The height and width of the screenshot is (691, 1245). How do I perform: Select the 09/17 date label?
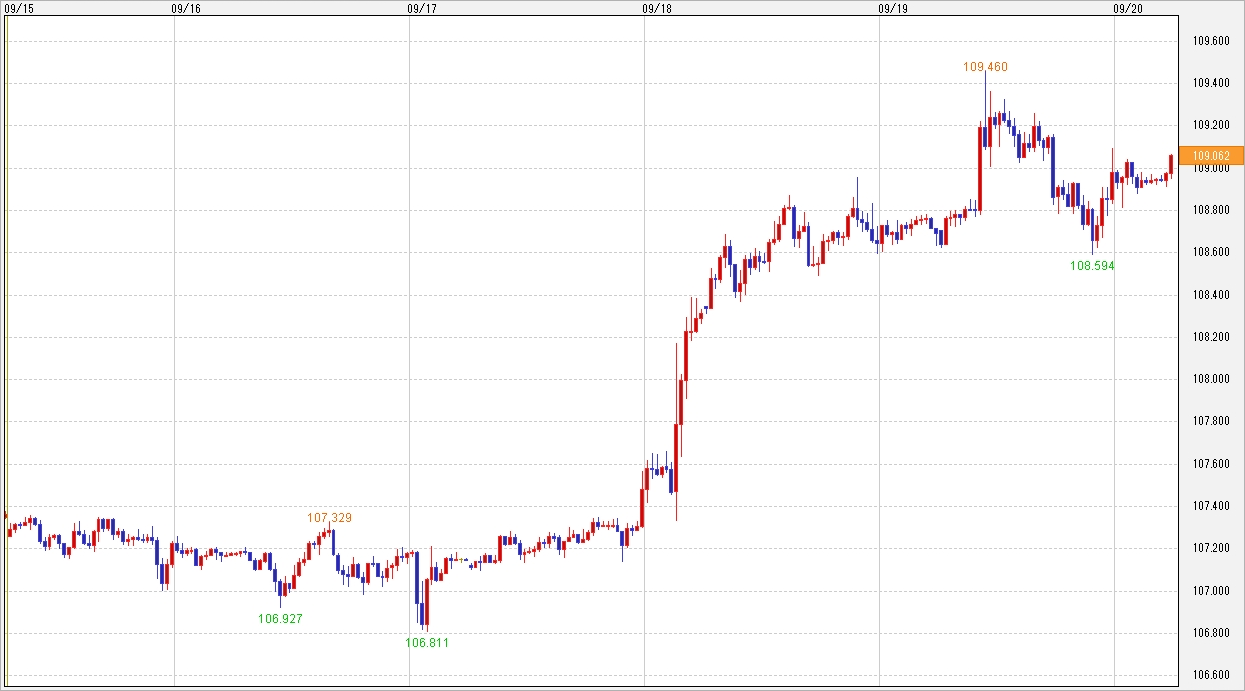coord(422,8)
